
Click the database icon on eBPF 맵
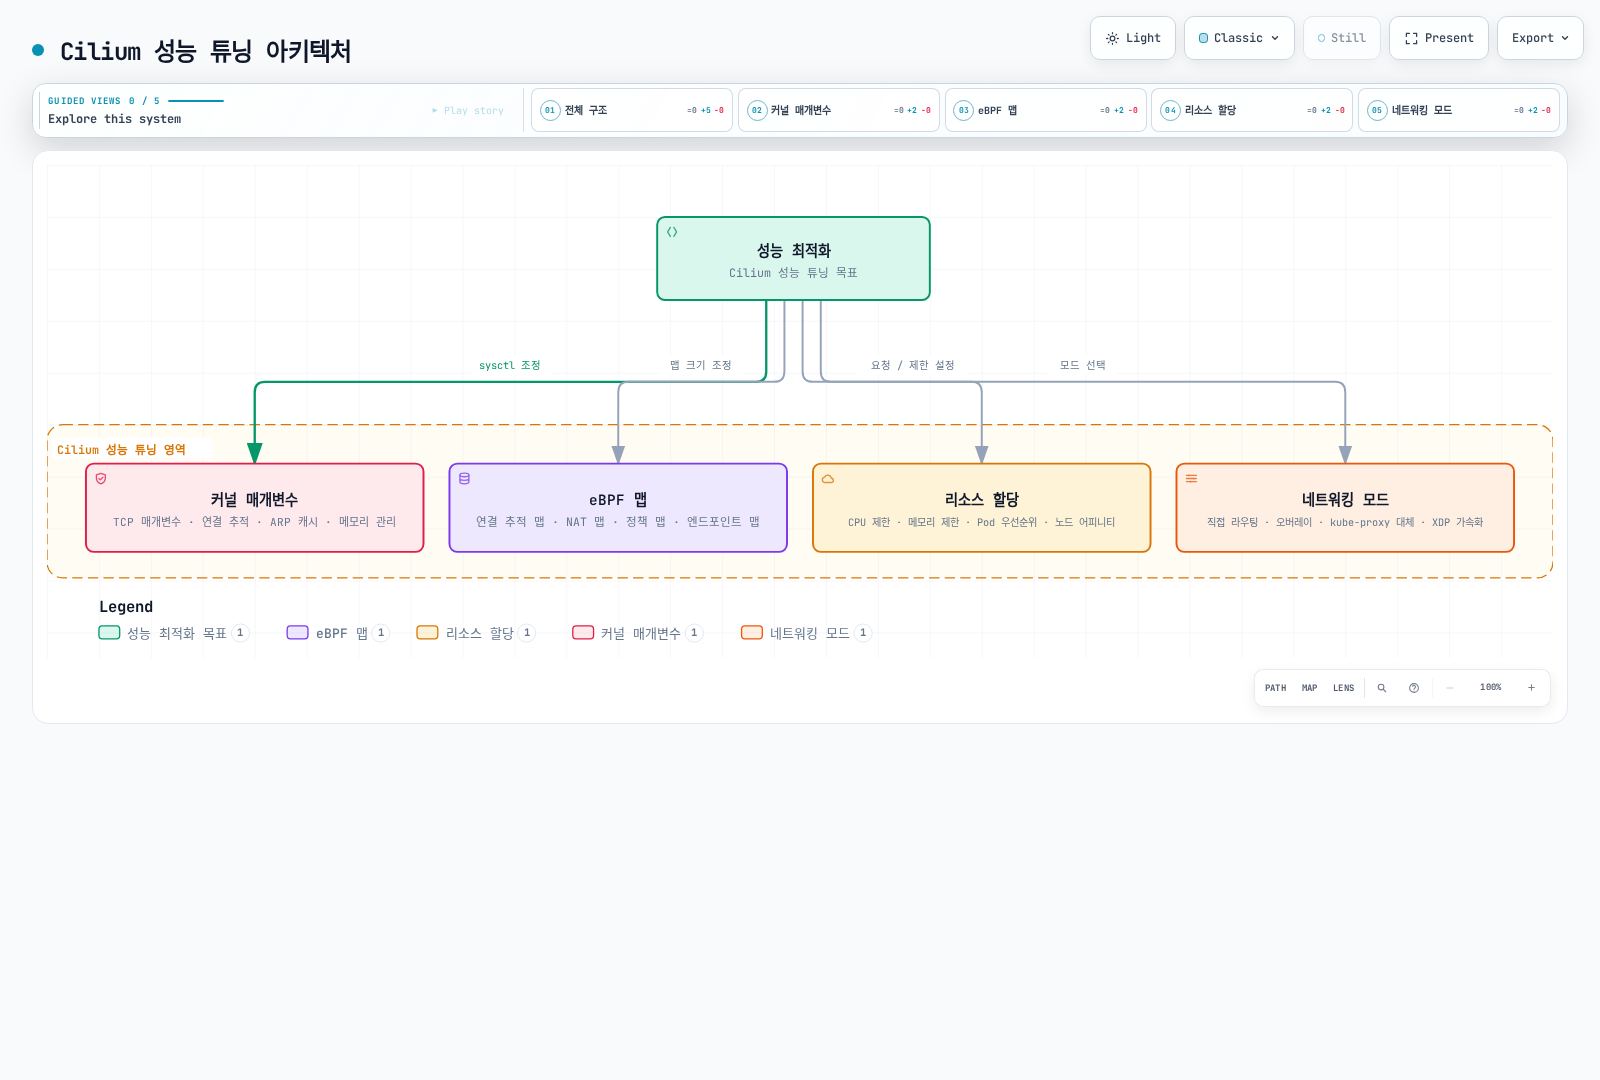(x=464, y=479)
